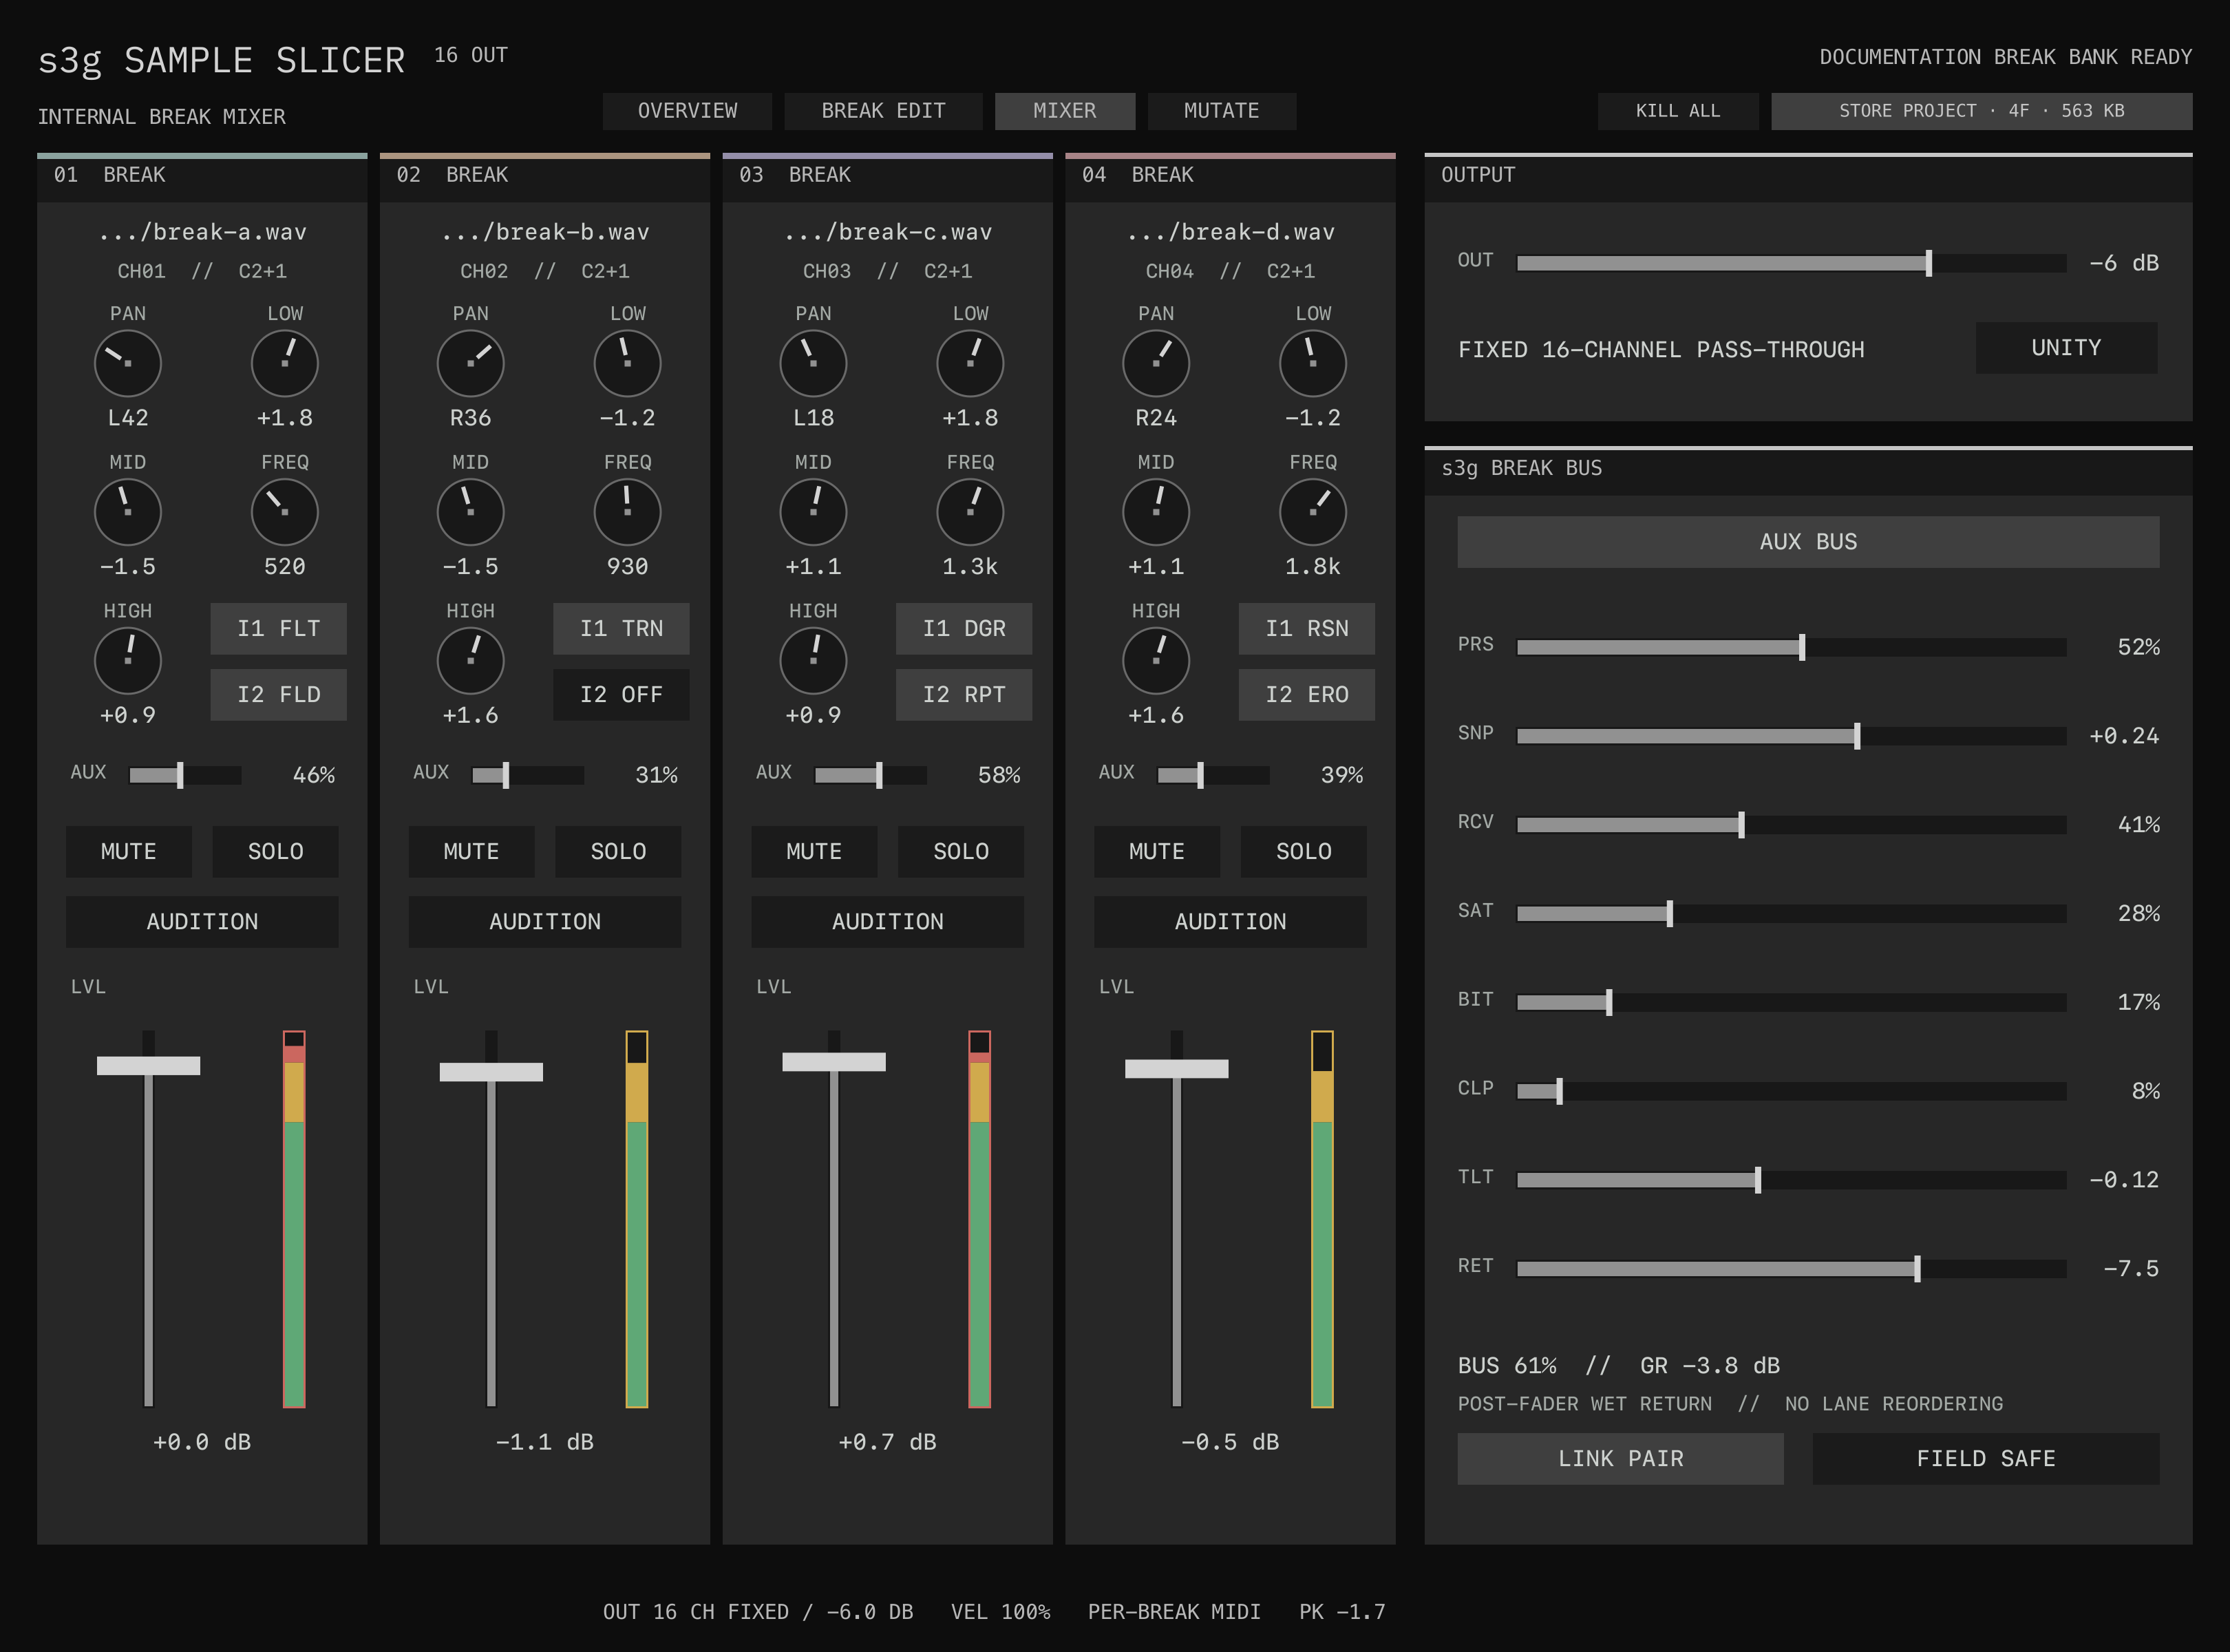Image resolution: width=2230 pixels, height=1652 pixels.
Task: Switch to the OVERVIEW tab
Action: [x=687, y=111]
